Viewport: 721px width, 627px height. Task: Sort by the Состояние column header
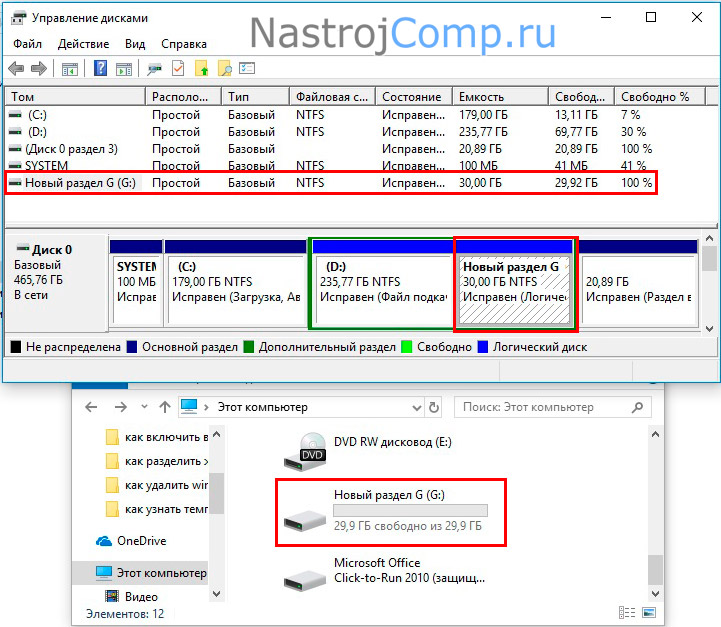[x=414, y=97]
